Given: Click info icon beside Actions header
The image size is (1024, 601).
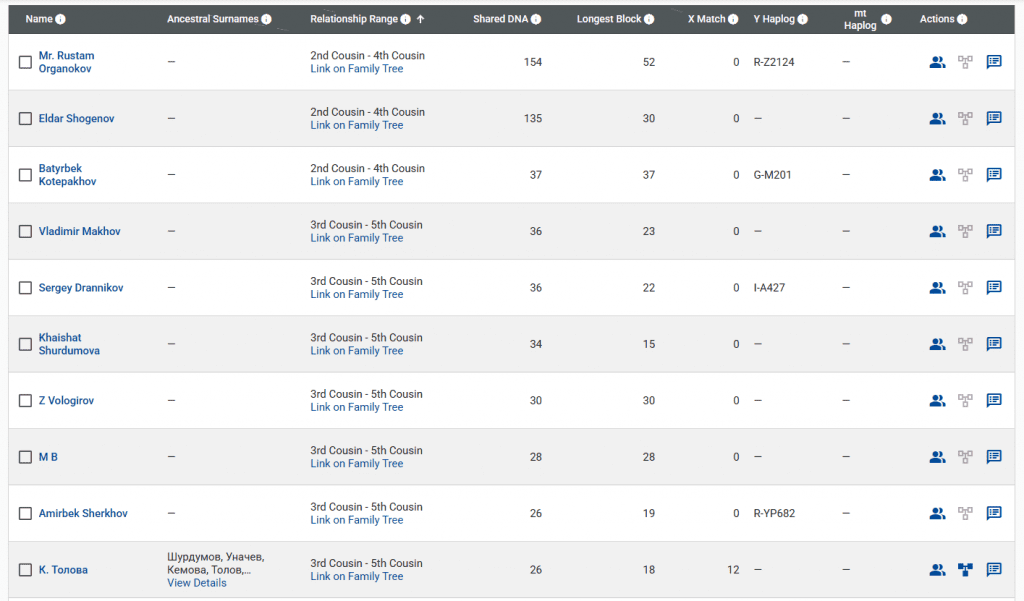Looking at the screenshot, I should [x=963, y=19].
